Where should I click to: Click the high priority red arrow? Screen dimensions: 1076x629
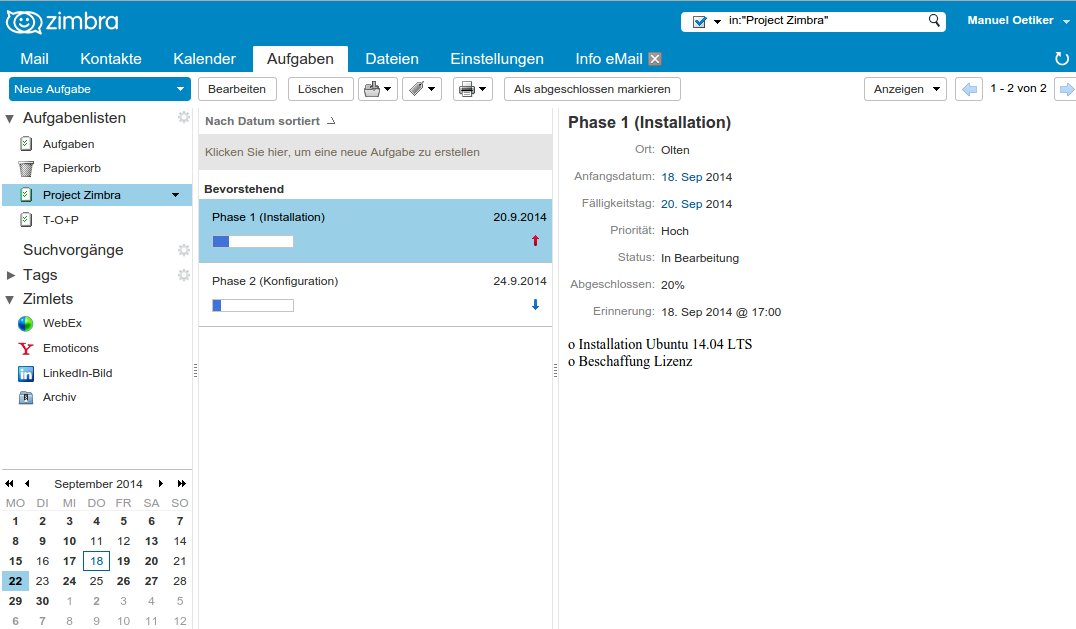(535, 241)
